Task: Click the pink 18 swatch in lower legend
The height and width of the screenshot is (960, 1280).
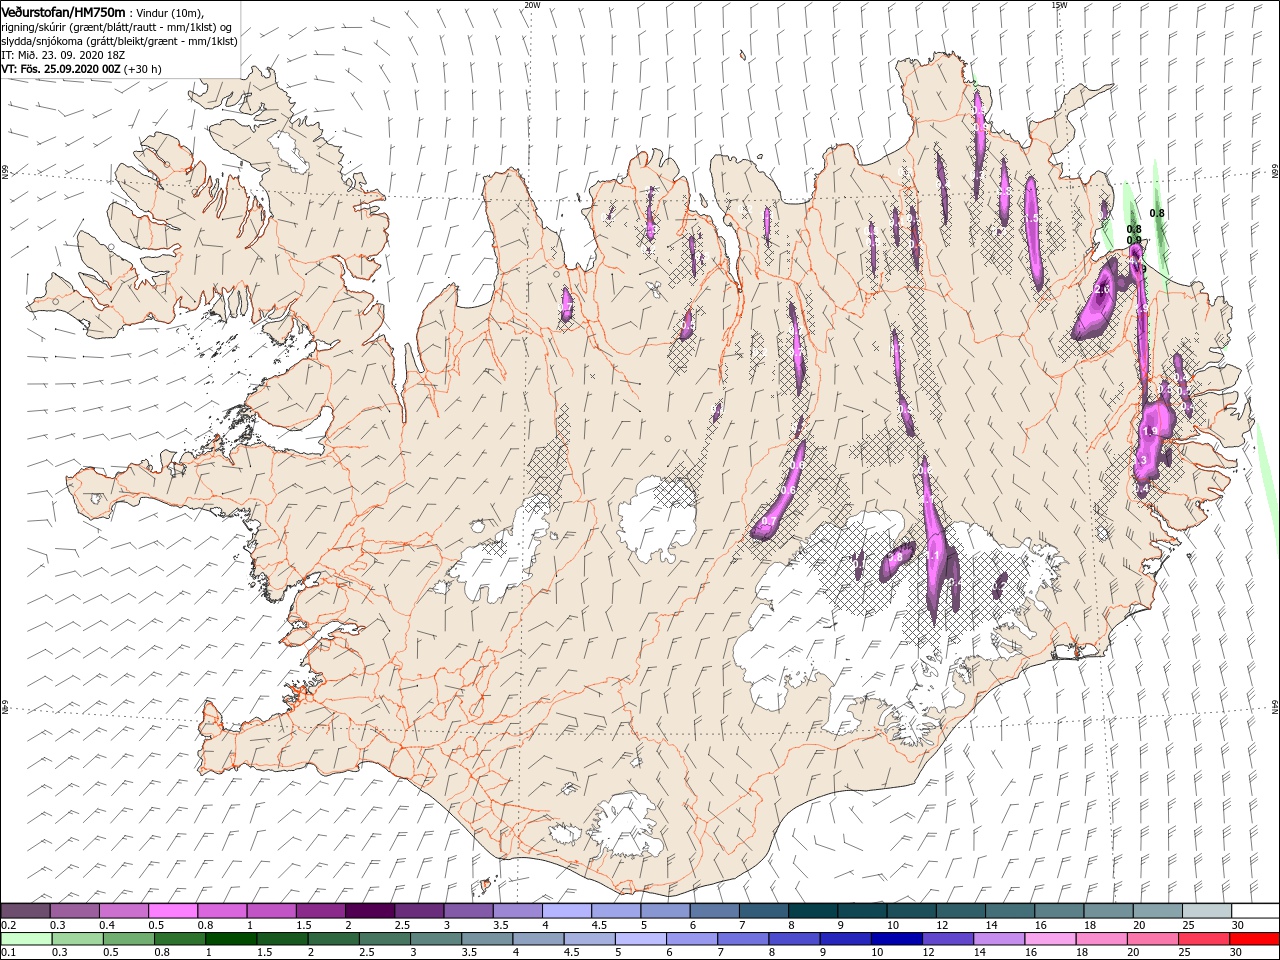Action: [1099, 939]
